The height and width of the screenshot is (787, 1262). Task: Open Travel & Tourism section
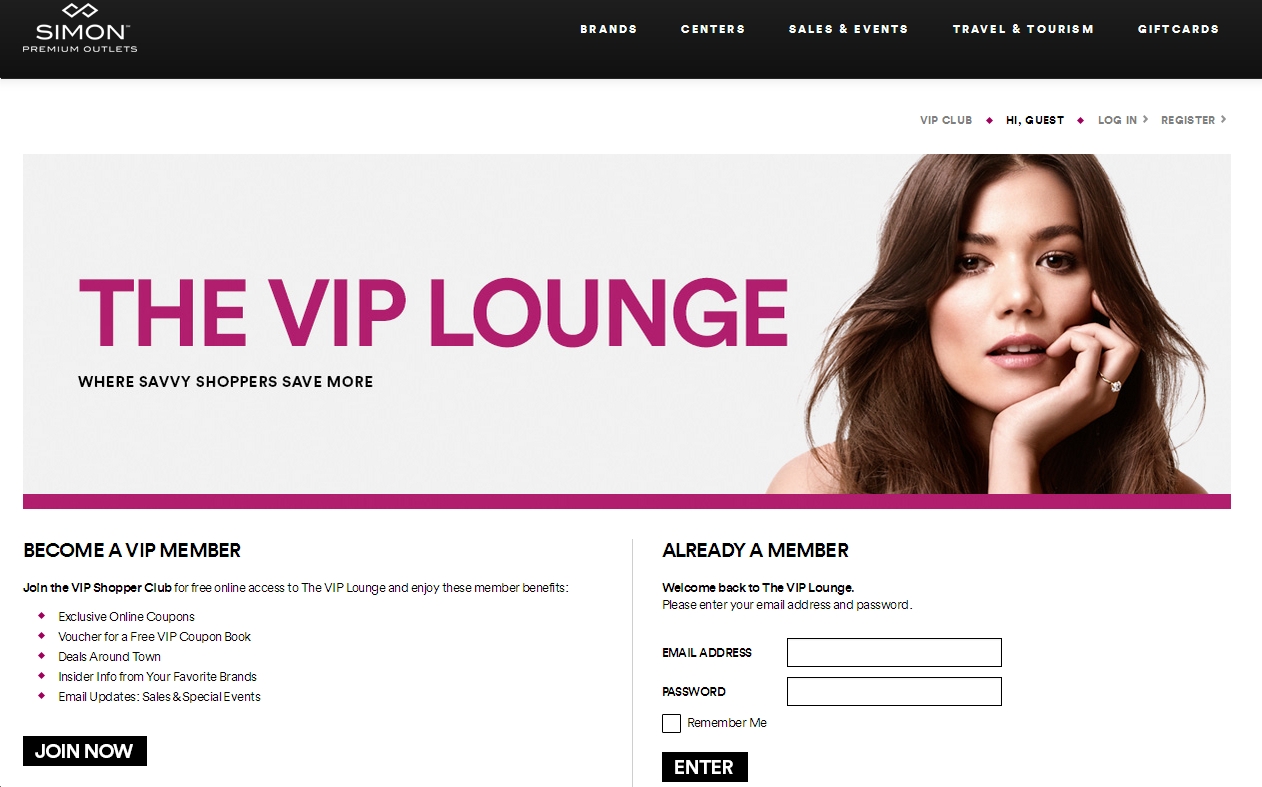1023,29
